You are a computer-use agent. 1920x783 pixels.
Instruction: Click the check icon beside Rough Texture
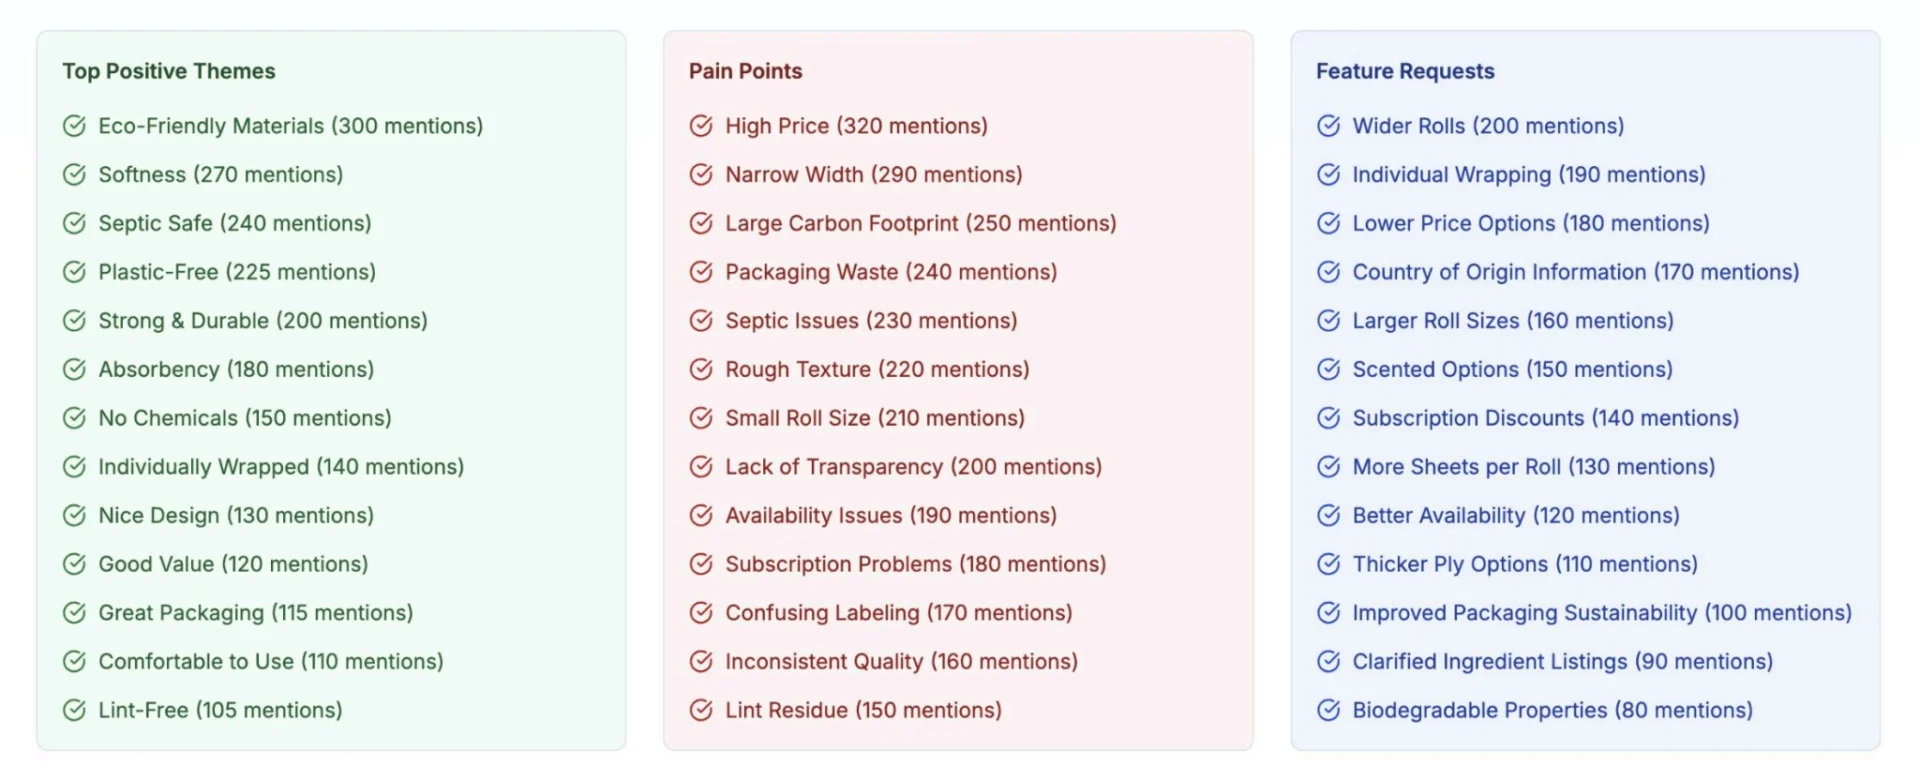[701, 369]
